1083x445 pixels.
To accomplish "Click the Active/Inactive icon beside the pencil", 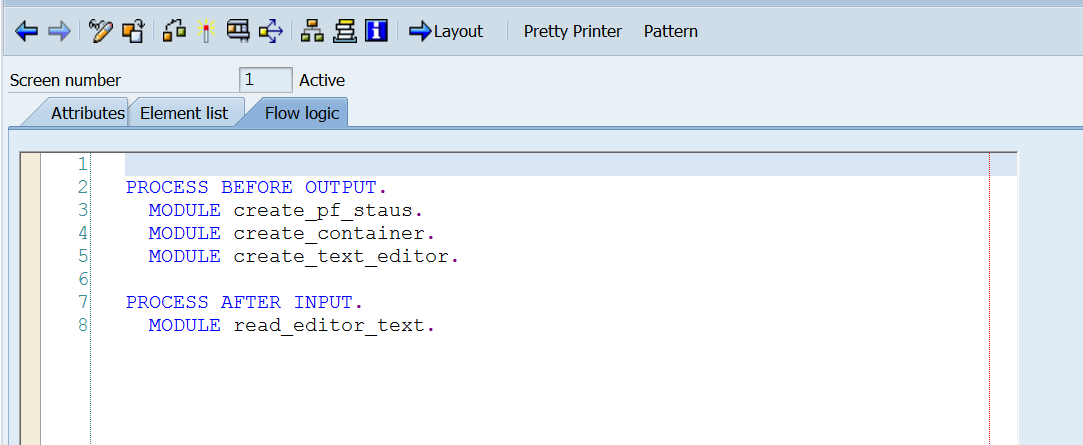I will point(132,32).
